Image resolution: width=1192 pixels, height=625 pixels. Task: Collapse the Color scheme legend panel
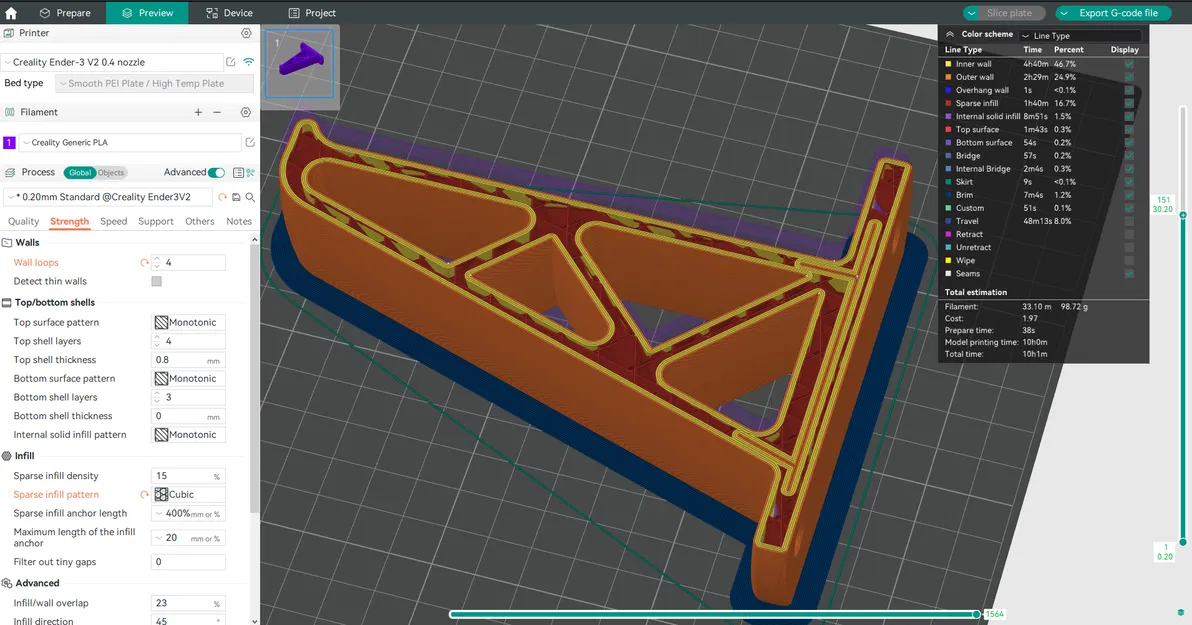(x=949, y=34)
